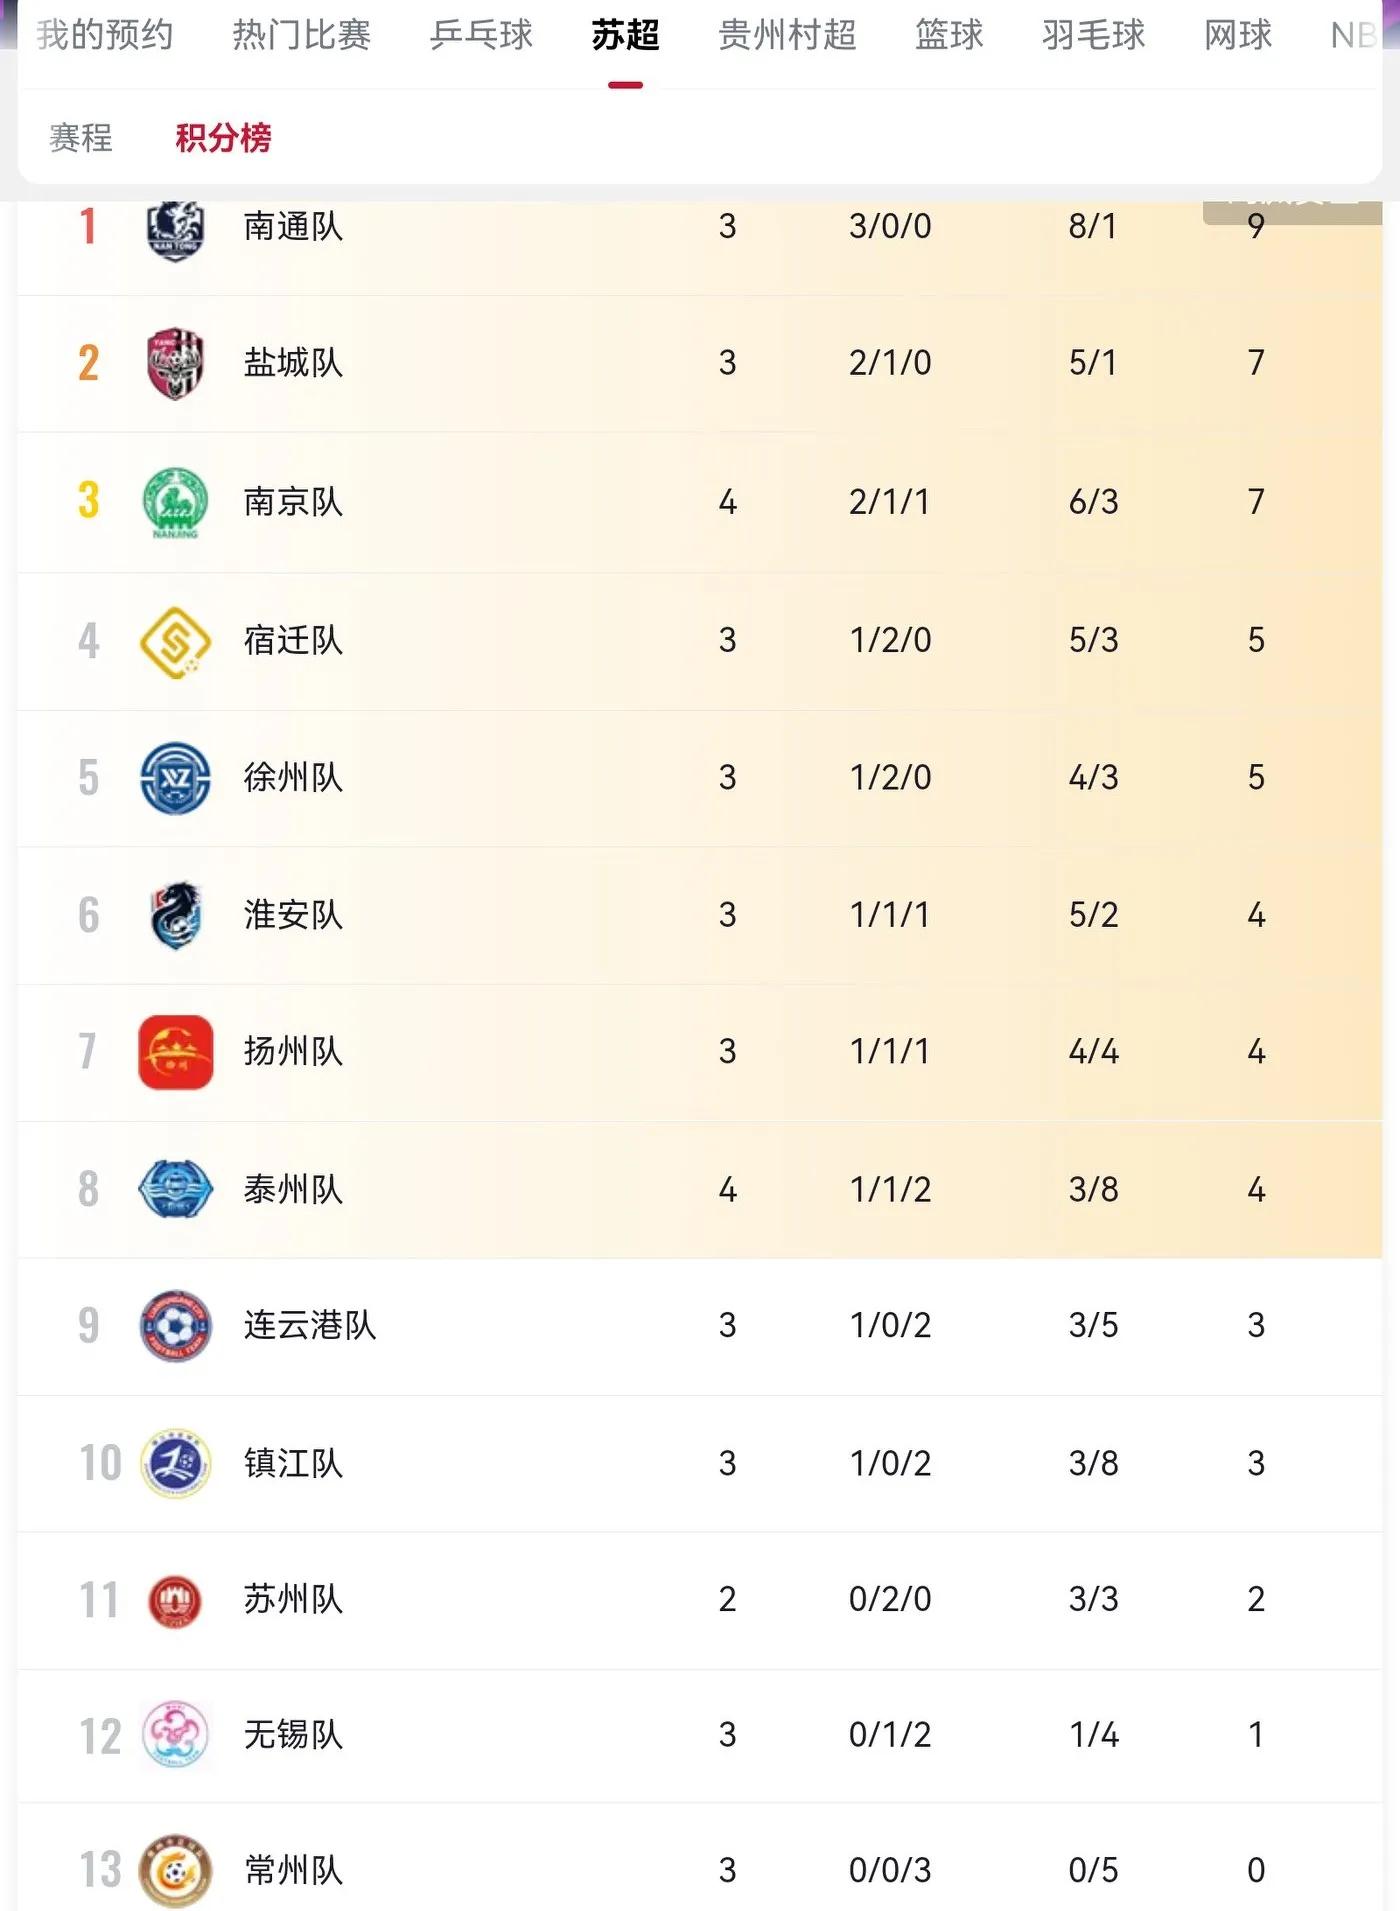Switch to the 赛程 tab

pyautogui.click(x=81, y=138)
